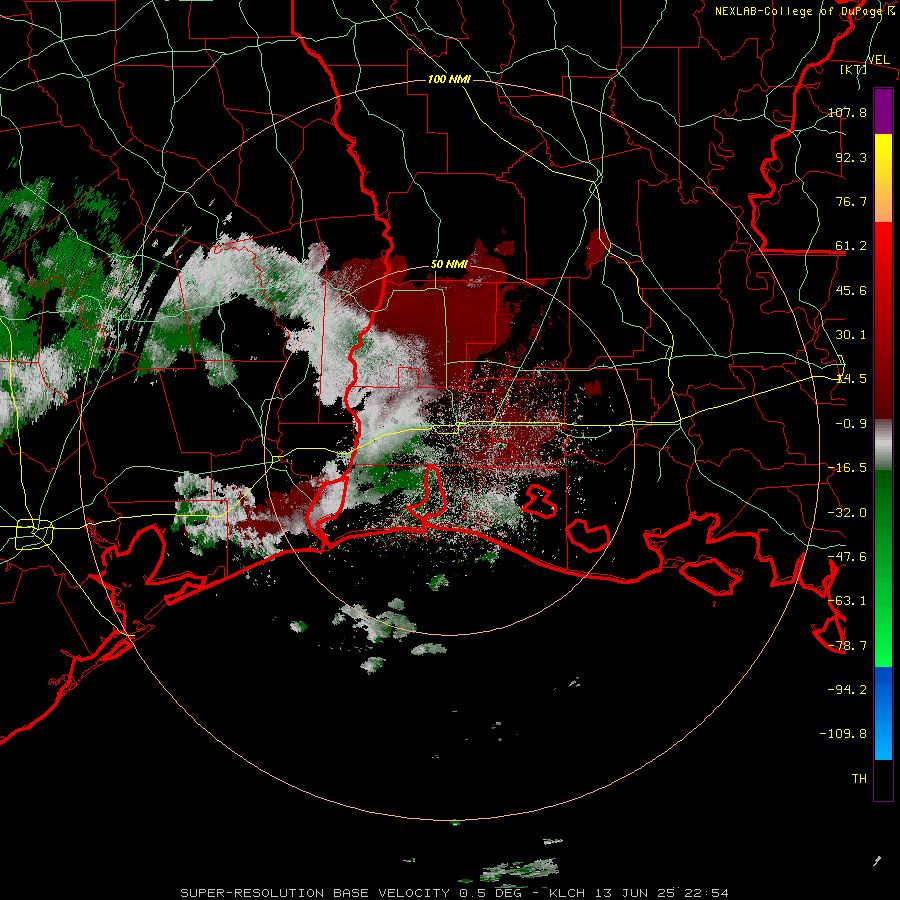Viewport: 900px width, 900px height.
Task: Click the 100 NMI range ring label
Action: coord(449,79)
